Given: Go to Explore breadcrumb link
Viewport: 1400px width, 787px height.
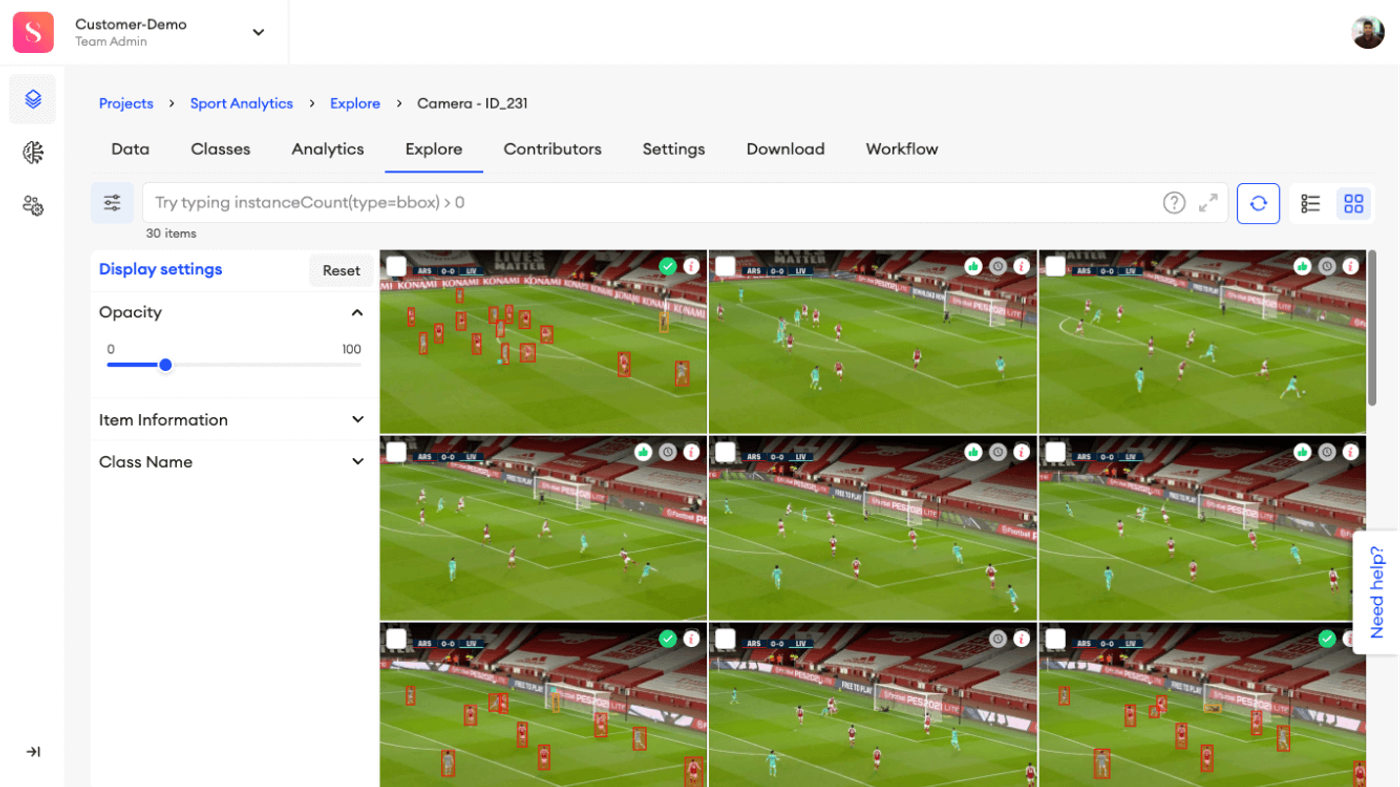Looking at the screenshot, I should 355,103.
